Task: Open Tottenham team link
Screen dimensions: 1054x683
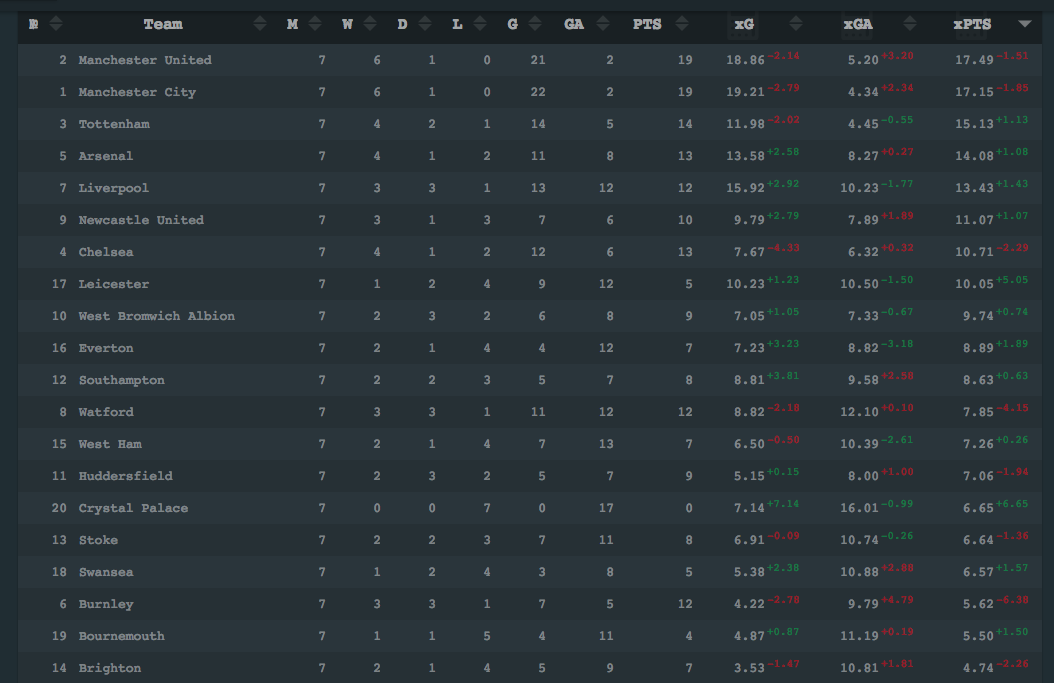Action: tap(114, 124)
